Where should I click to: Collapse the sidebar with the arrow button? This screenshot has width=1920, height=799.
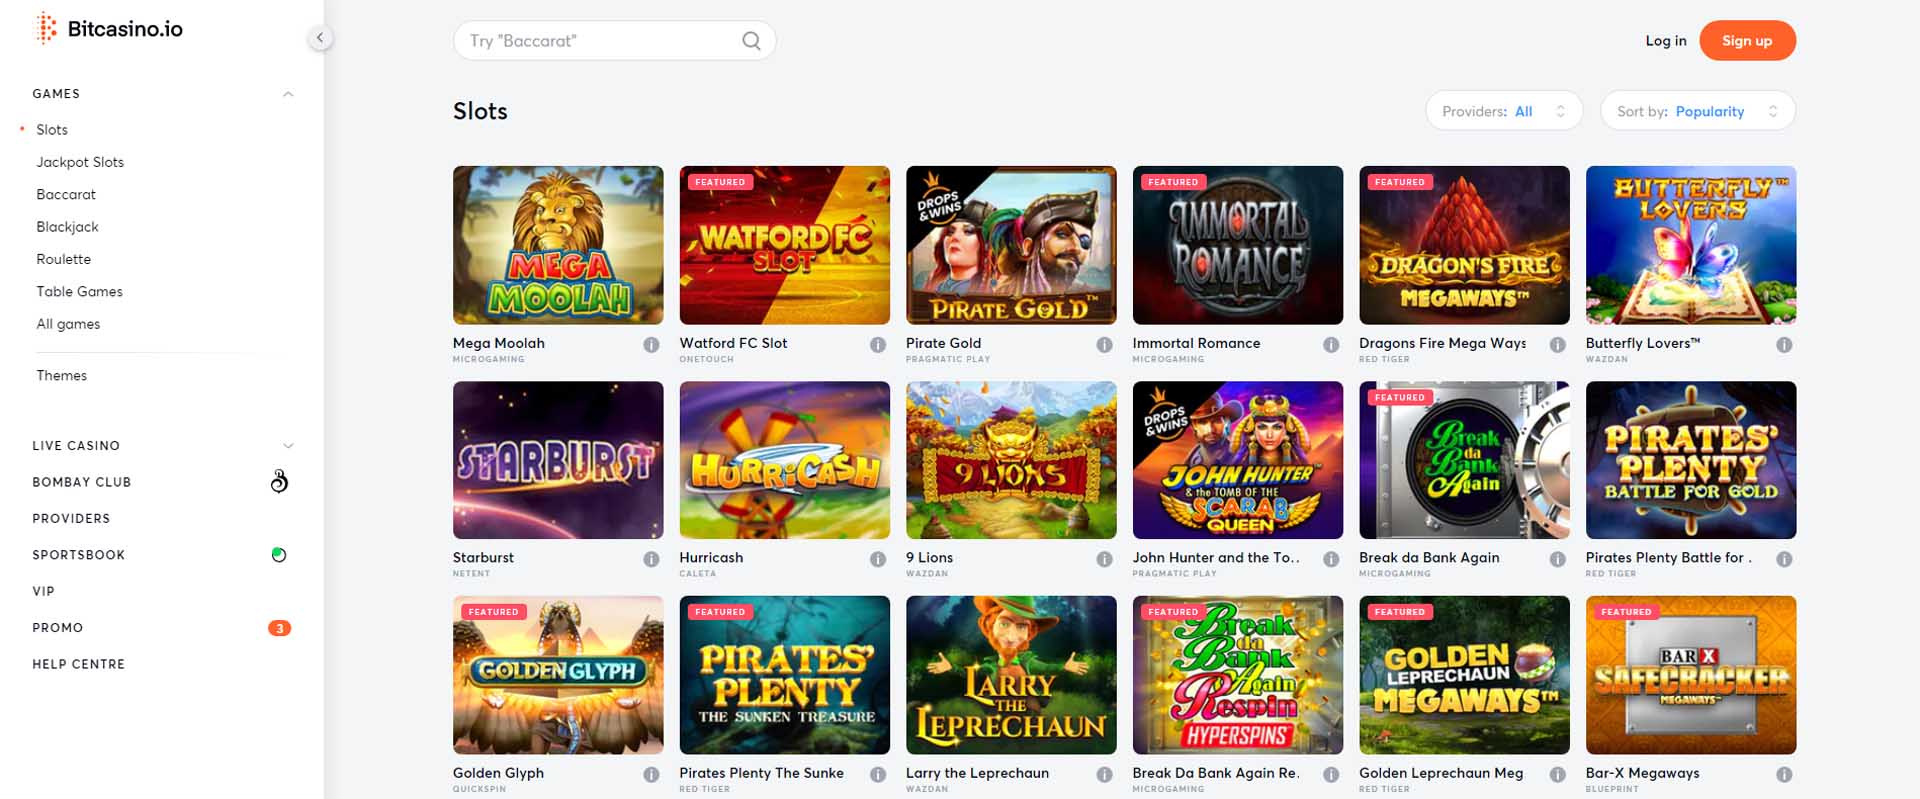[x=320, y=38]
